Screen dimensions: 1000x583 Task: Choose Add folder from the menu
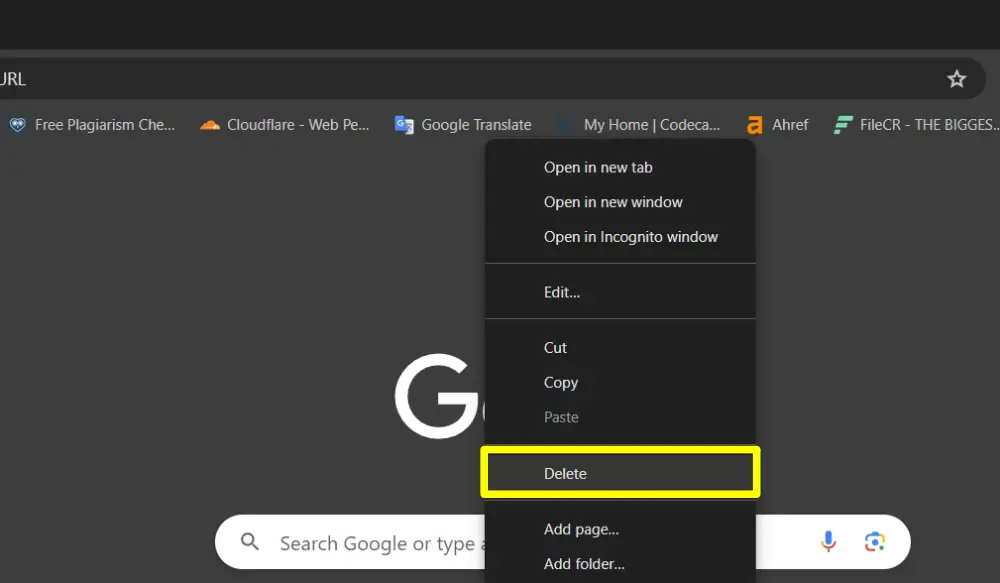tap(584, 563)
